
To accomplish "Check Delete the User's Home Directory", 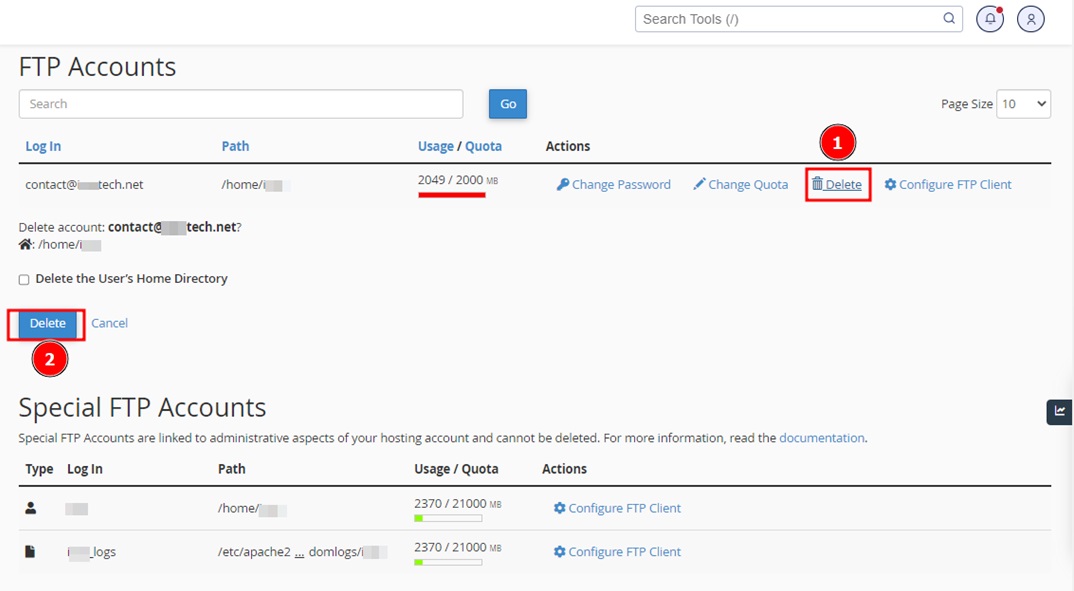I will [24, 279].
